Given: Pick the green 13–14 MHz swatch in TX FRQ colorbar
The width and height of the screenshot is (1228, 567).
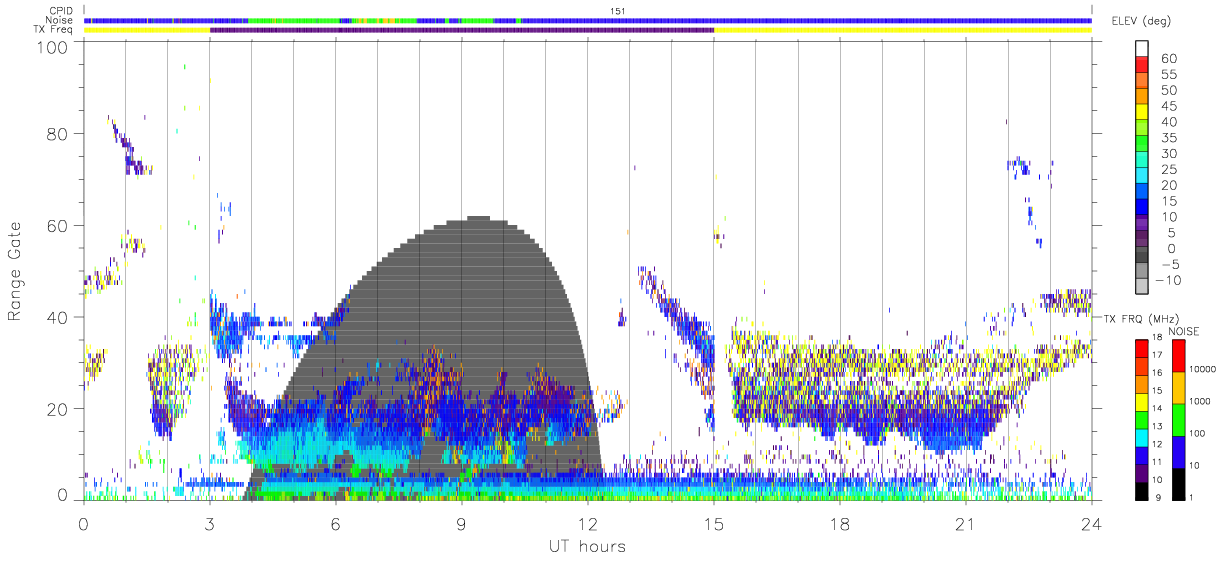Looking at the screenshot, I should pyautogui.click(x=1142, y=418).
